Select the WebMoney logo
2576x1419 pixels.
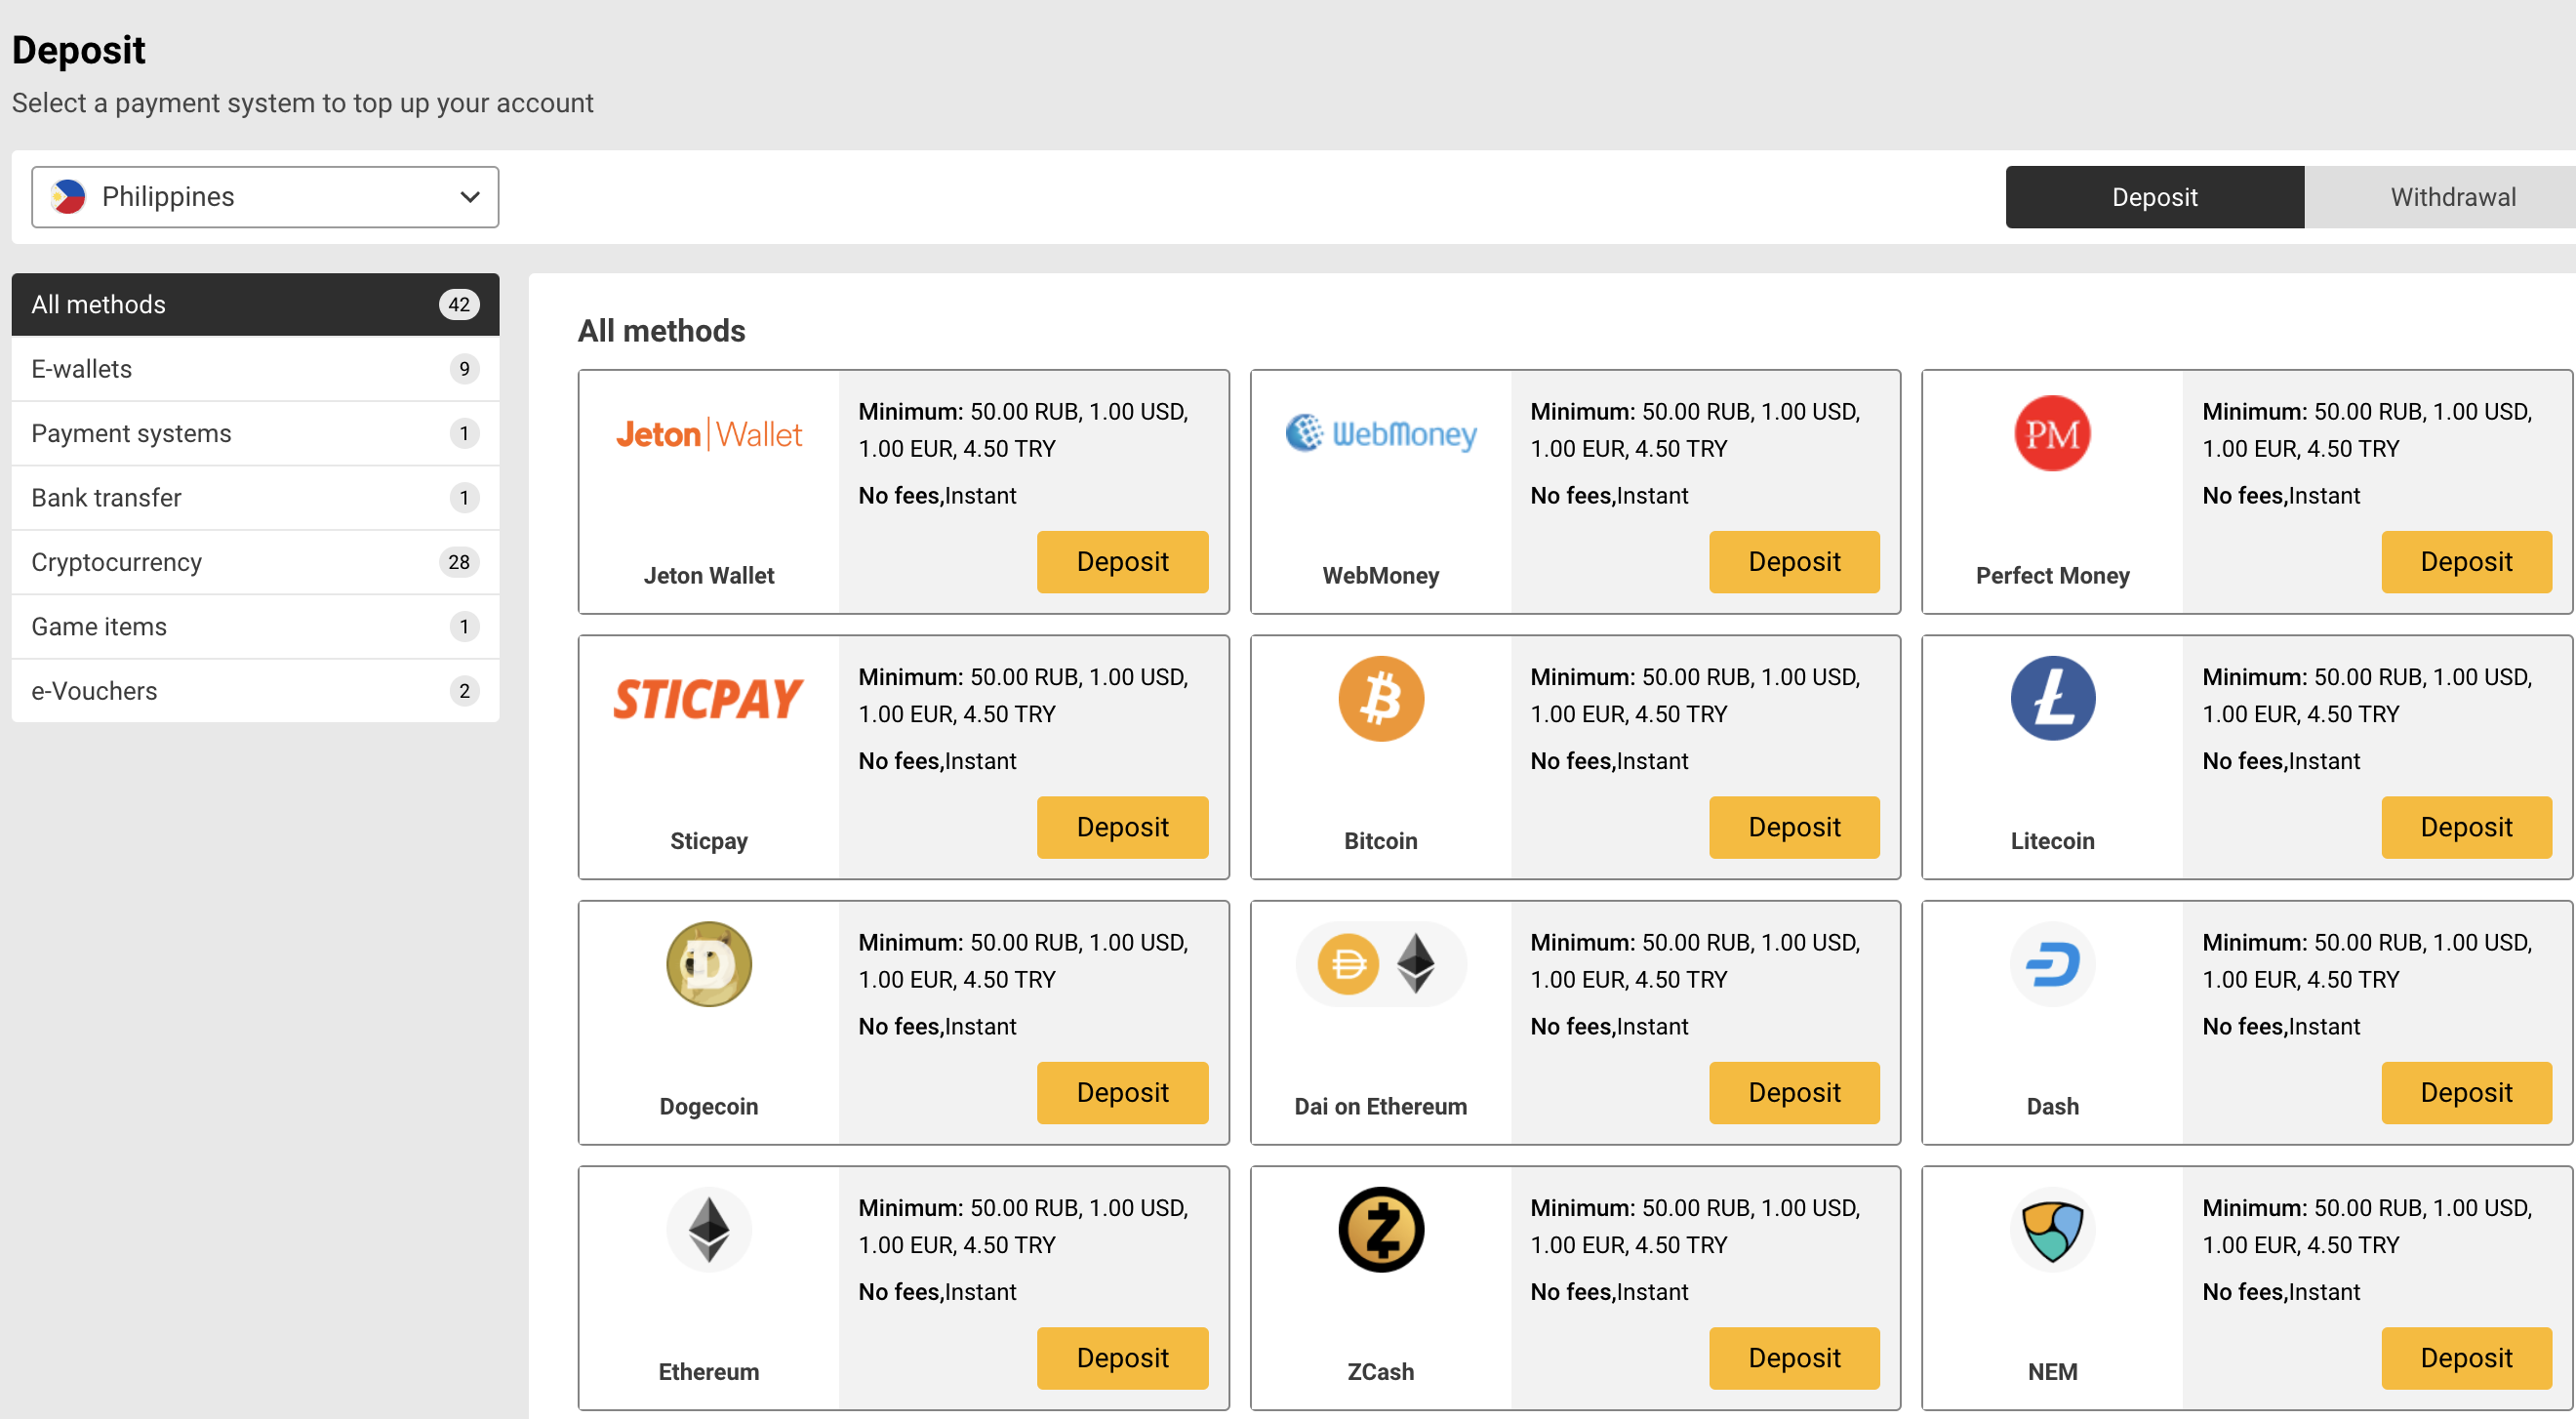[1381, 433]
